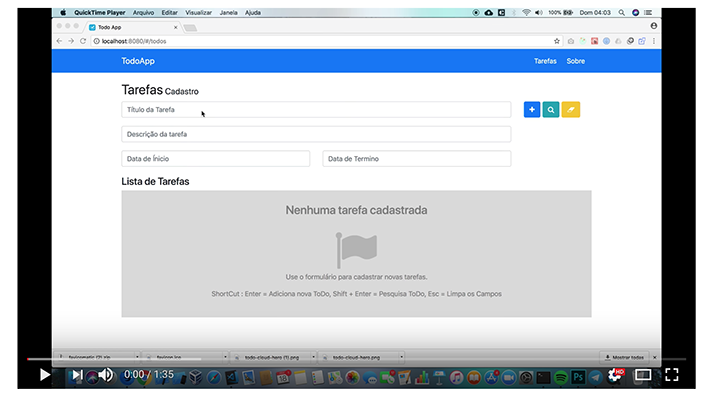Go forward in the browser
This screenshot has height=400, width=710.
[x=71, y=41]
